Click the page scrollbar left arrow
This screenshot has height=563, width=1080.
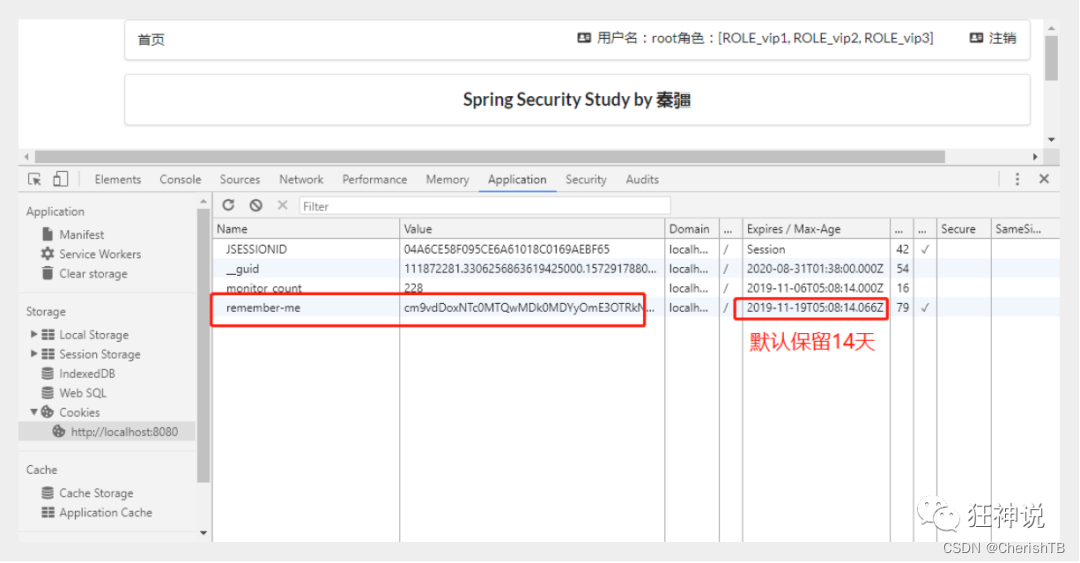(x=26, y=156)
